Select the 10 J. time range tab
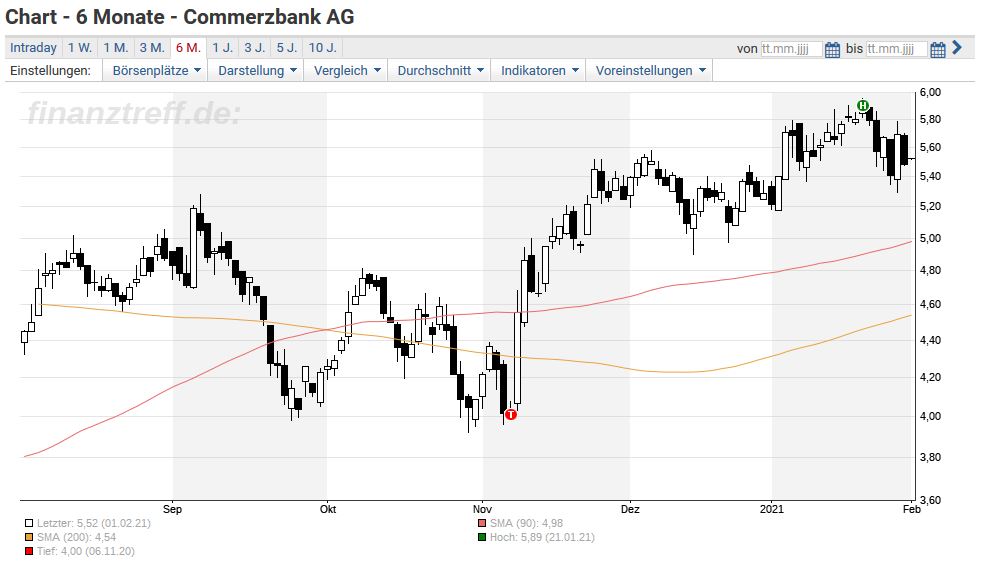983x566 pixels. pos(323,48)
